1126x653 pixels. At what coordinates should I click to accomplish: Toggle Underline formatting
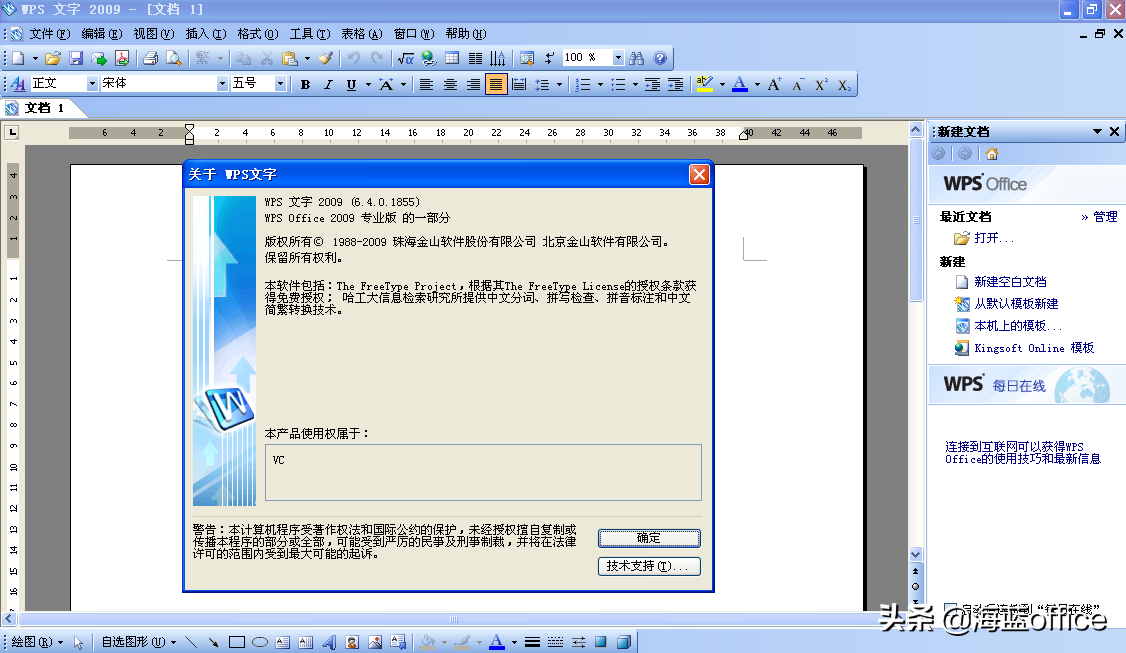coord(351,85)
